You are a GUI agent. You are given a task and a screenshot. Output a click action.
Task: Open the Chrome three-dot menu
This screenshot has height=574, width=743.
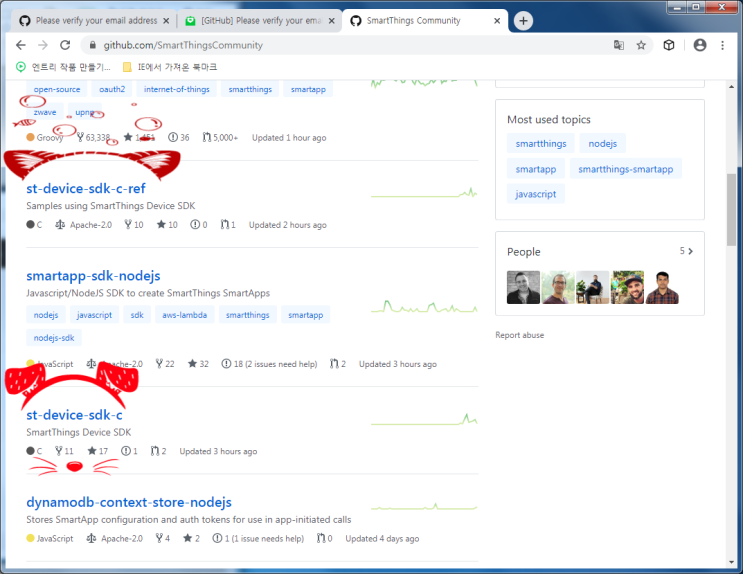point(722,45)
